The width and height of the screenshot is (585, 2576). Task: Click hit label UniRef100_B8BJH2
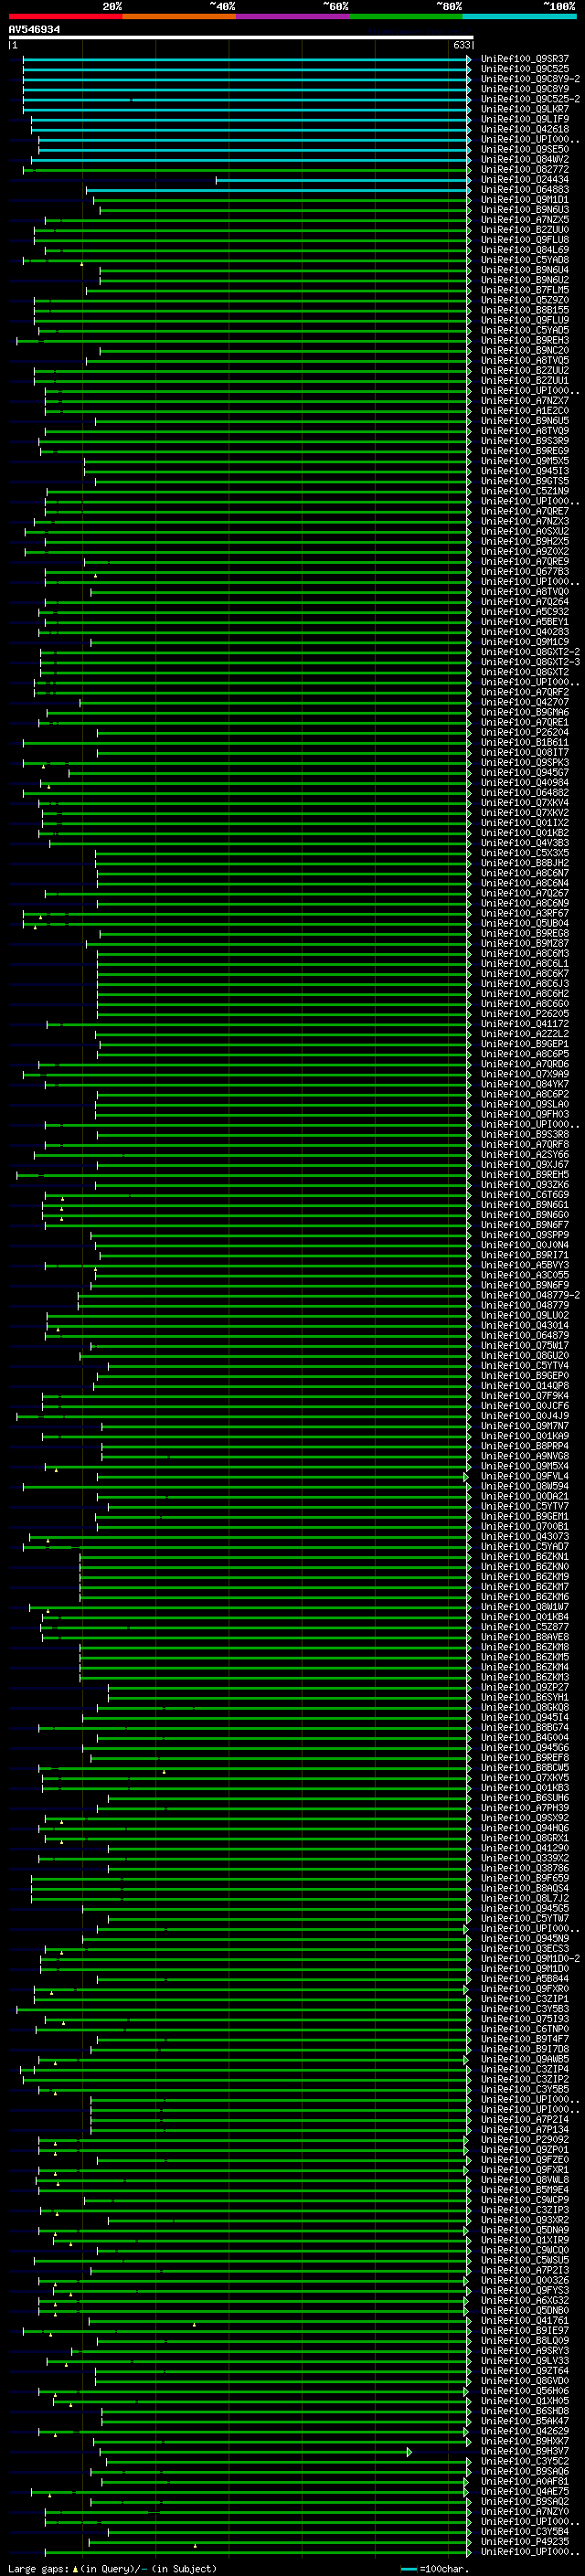point(525,863)
